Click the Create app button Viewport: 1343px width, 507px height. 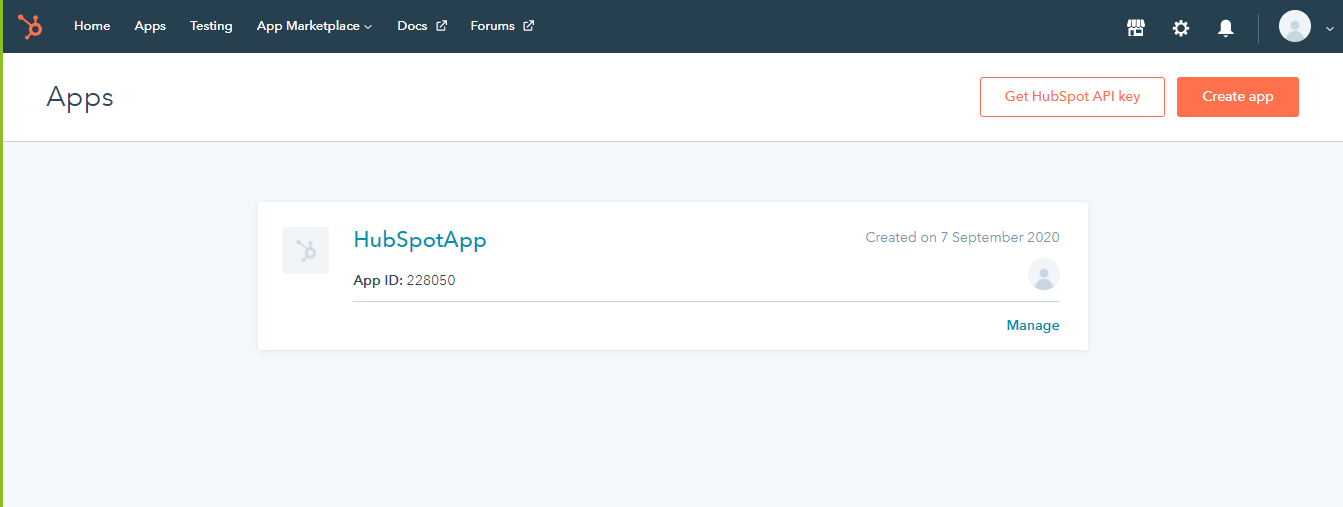pyautogui.click(x=1238, y=97)
